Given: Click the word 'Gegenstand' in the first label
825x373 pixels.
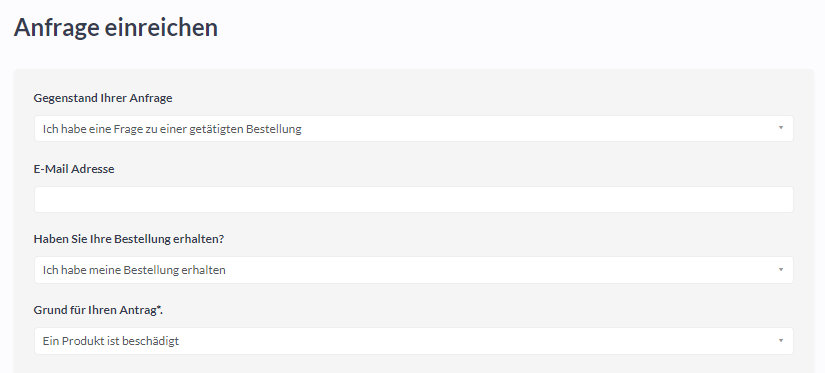Looking at the screenshot, I should [66, 98].
